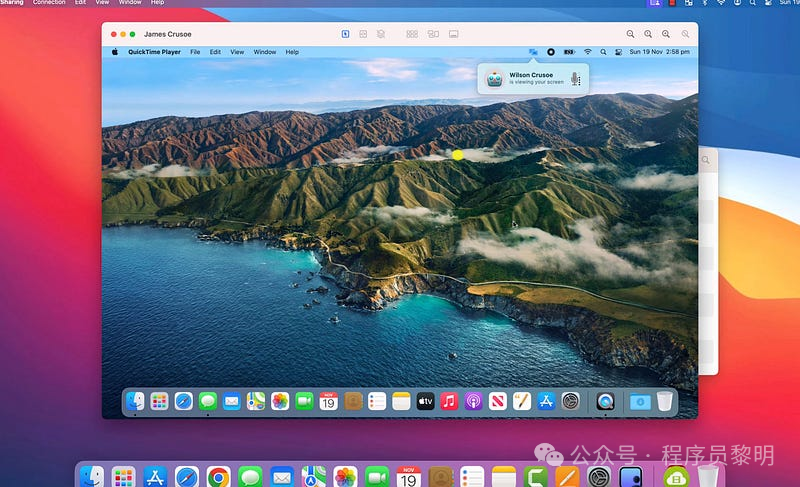Open the QuickTime Player menu
The image size is (800, 487).
154,52
